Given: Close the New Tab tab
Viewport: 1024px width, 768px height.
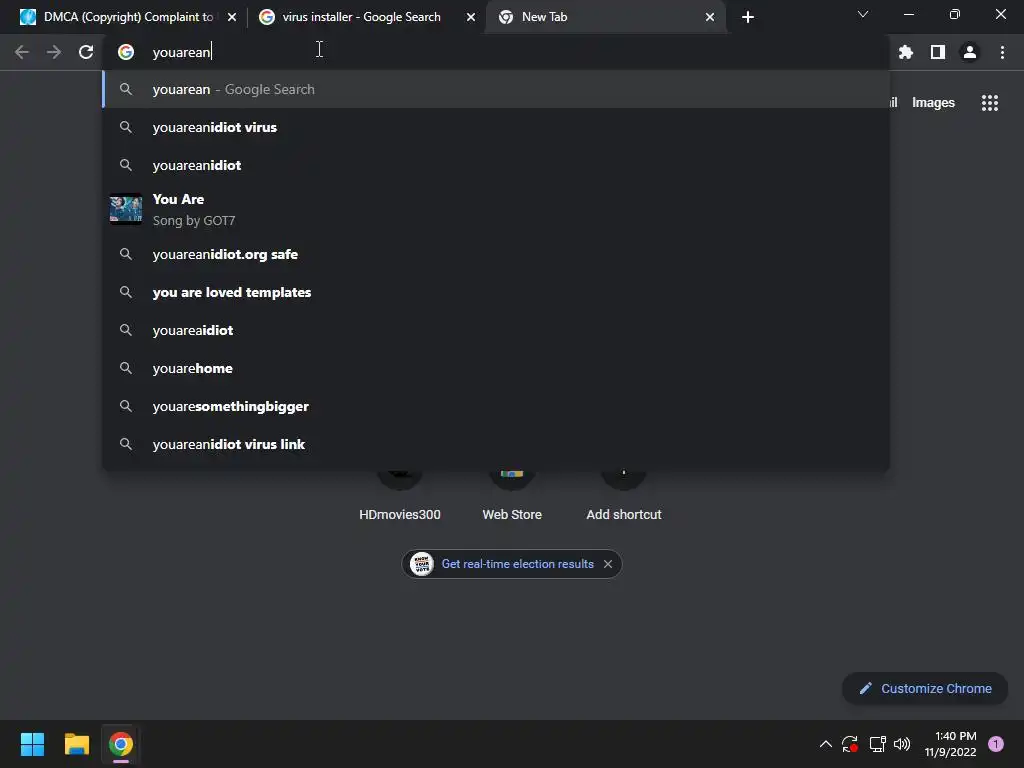Looking at the screenshot, I should 710,17.
